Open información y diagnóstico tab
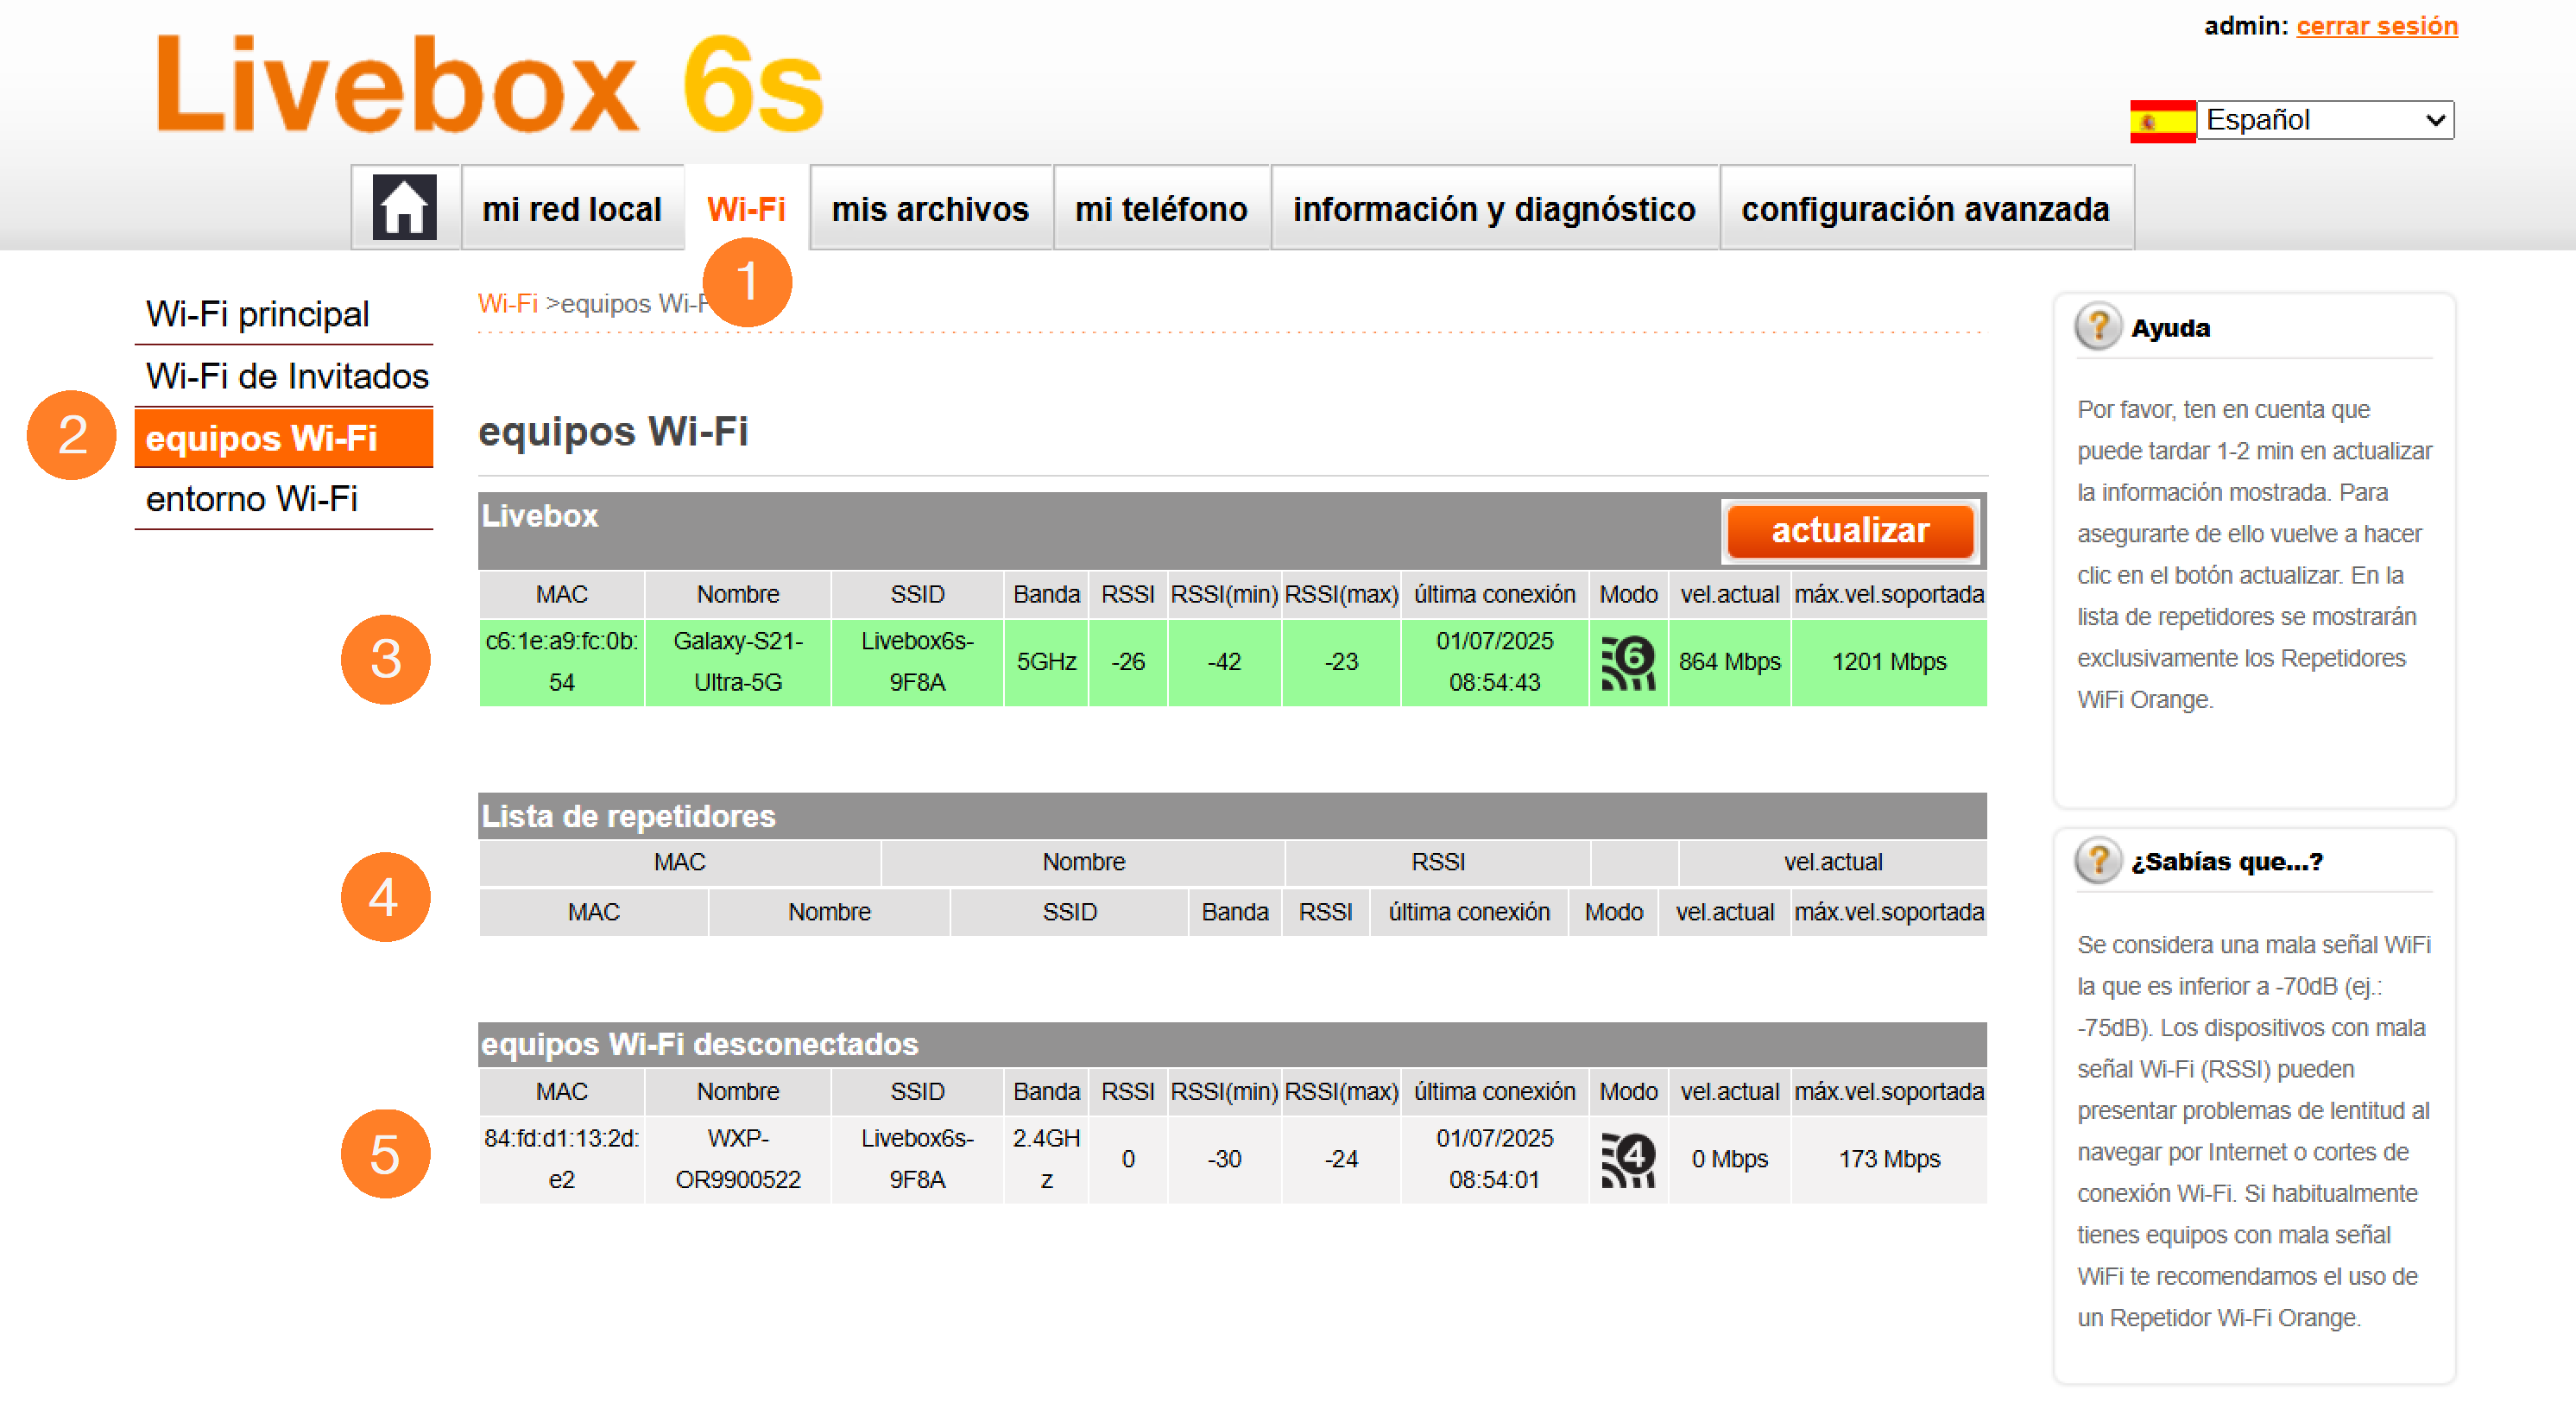Screen dimensions: 2576x1416 [x=1493, y=209]
